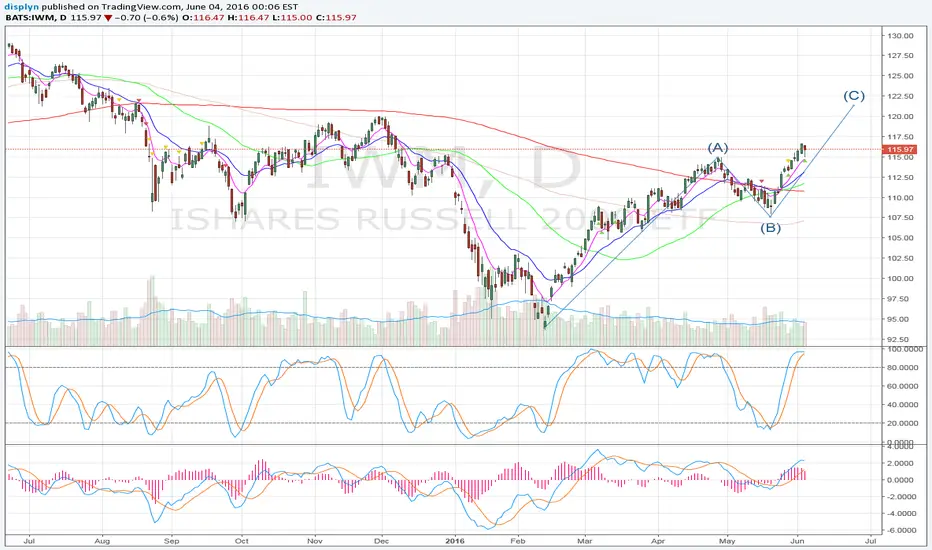
Task: Click the red down-triangle change indicator
Action: coord(108,18)
